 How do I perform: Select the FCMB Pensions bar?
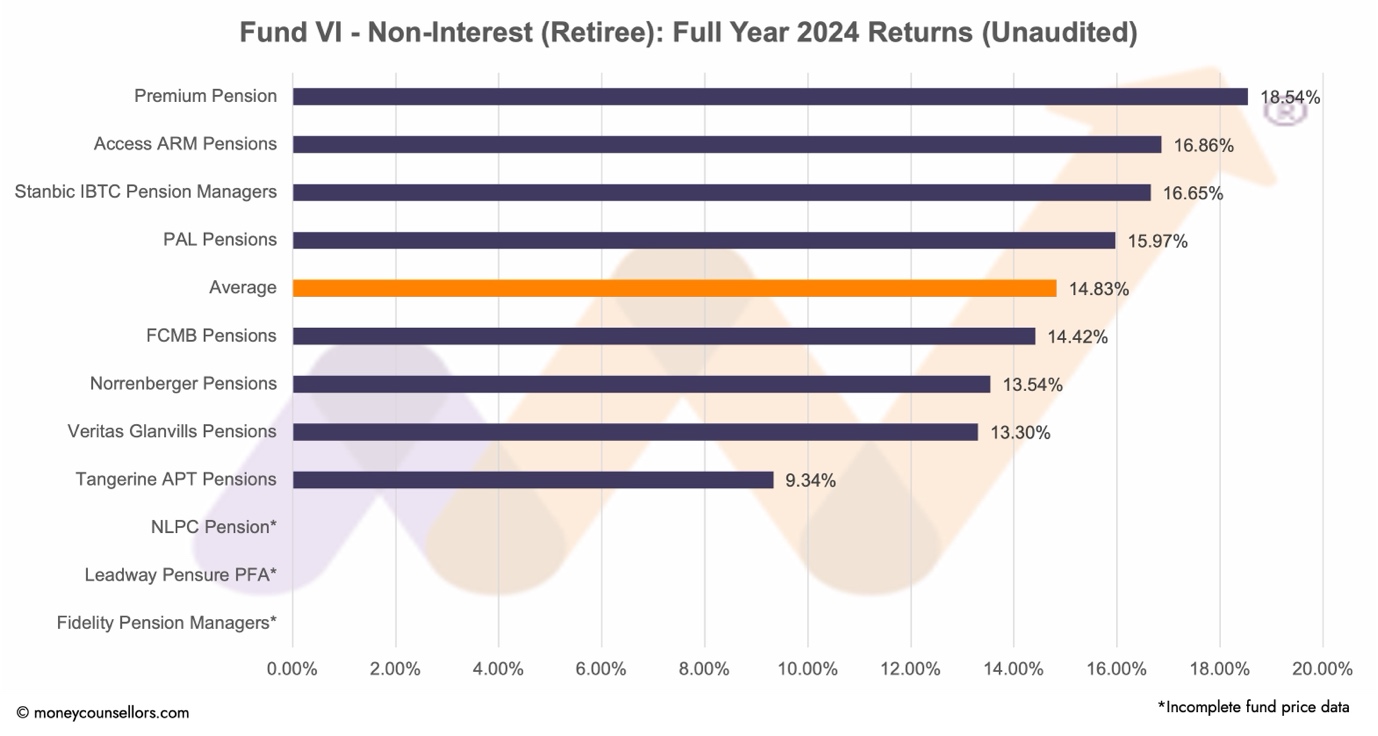pyautogui.click(x=663, y=336)
